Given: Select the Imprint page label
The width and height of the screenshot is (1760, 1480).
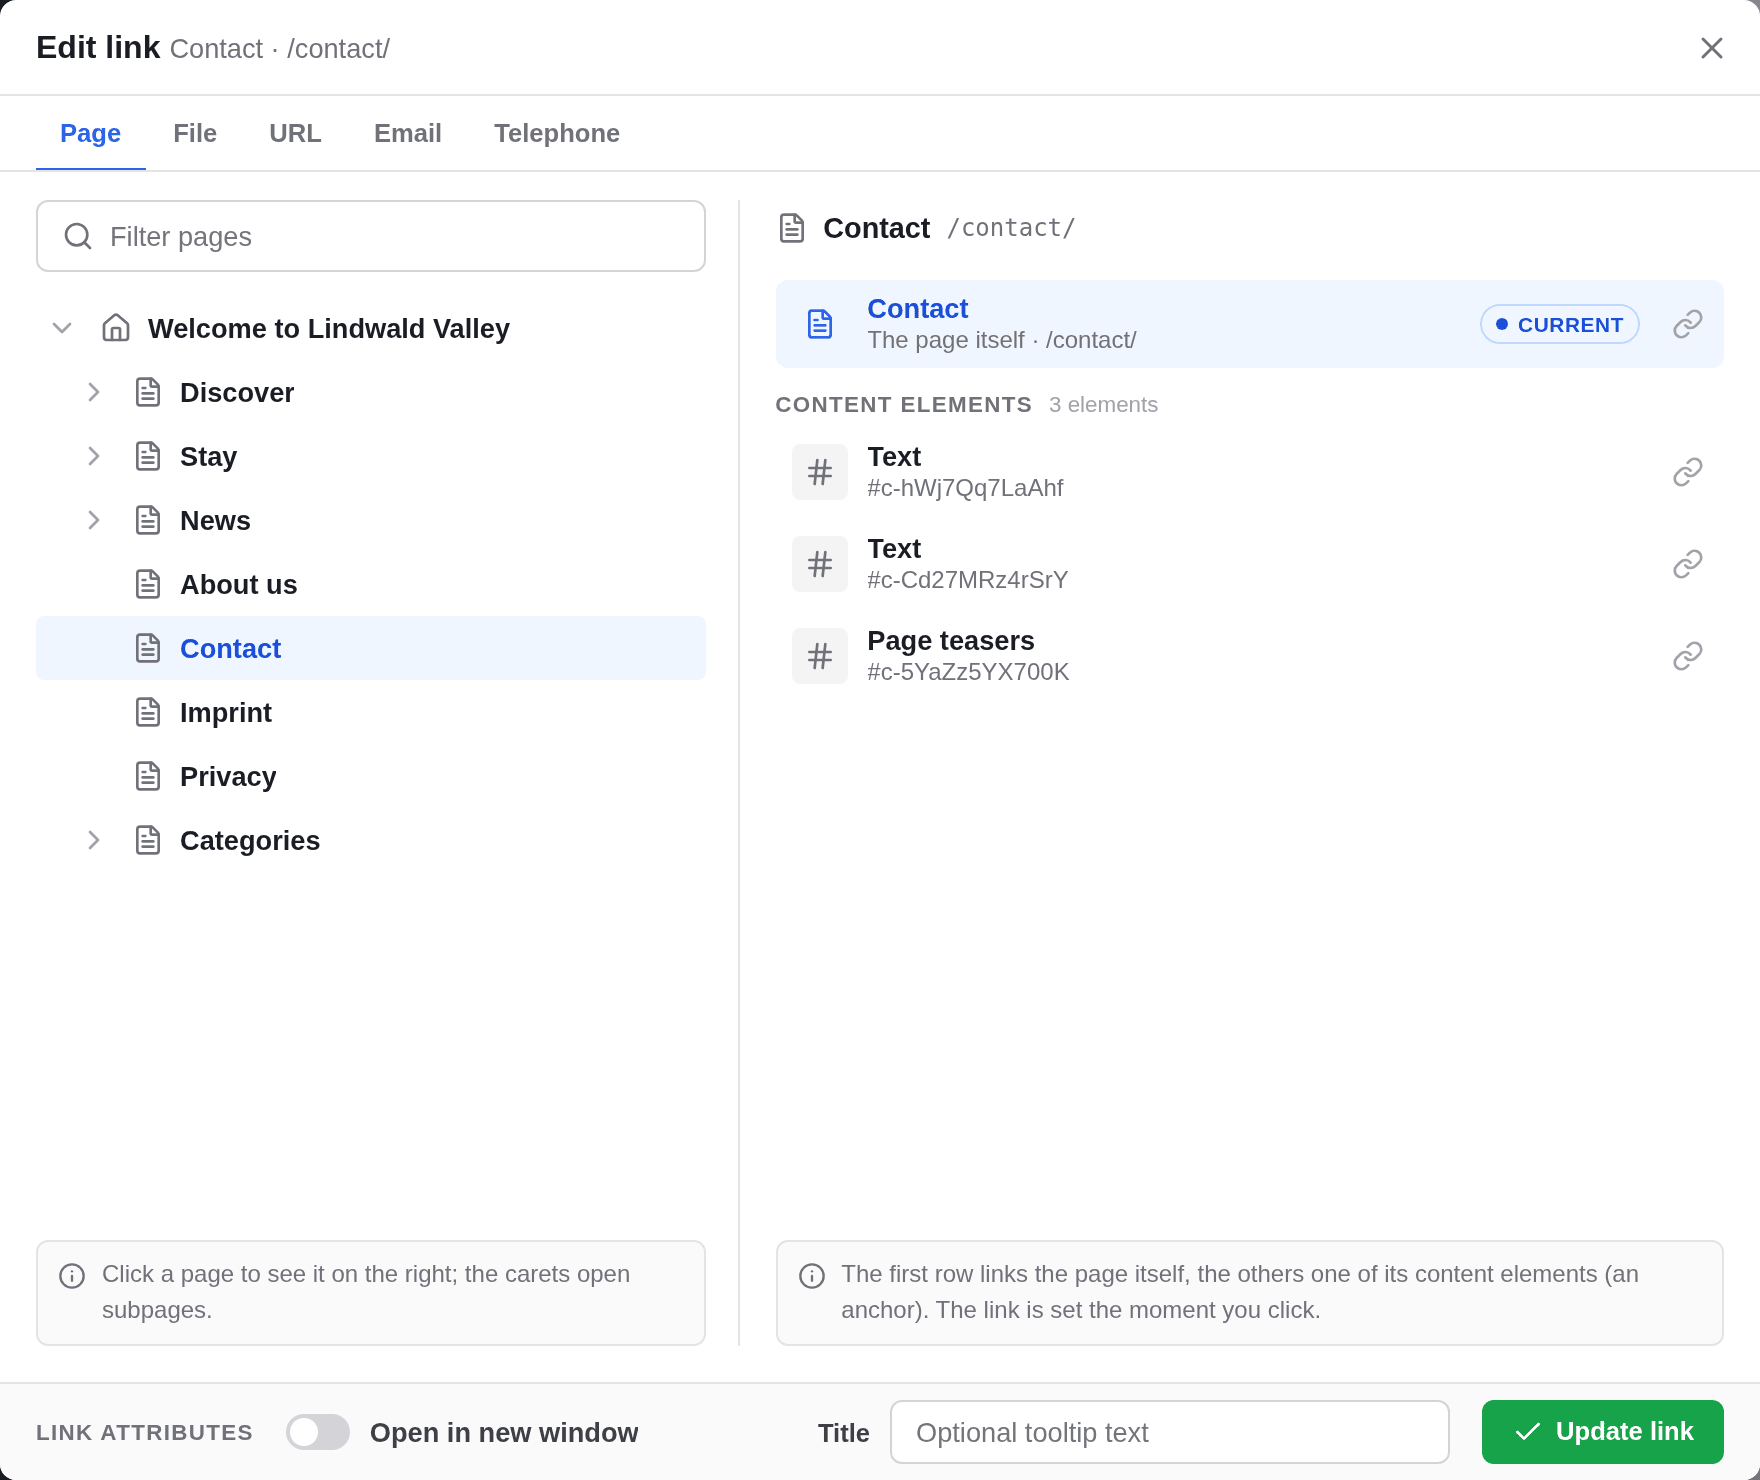Looking at the screenshot, I should pyautogui.click(x=226, y=712).
